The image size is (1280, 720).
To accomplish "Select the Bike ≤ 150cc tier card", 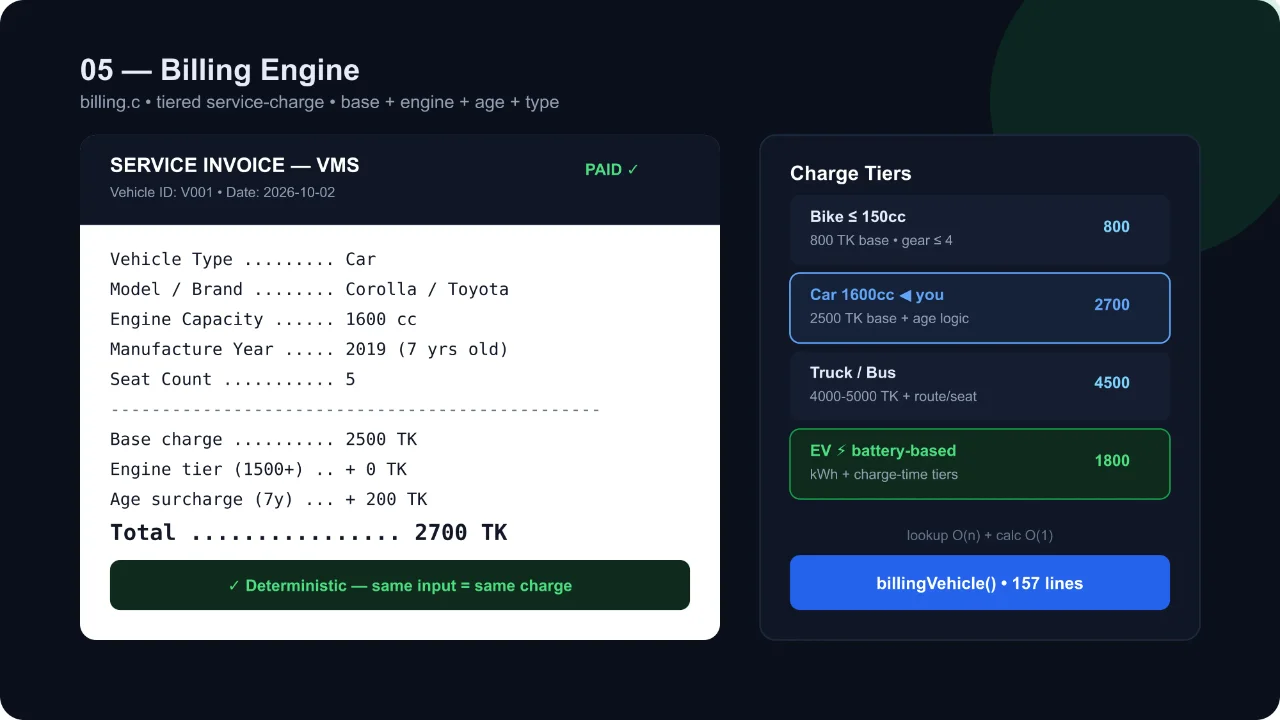I will click(980, 227).
